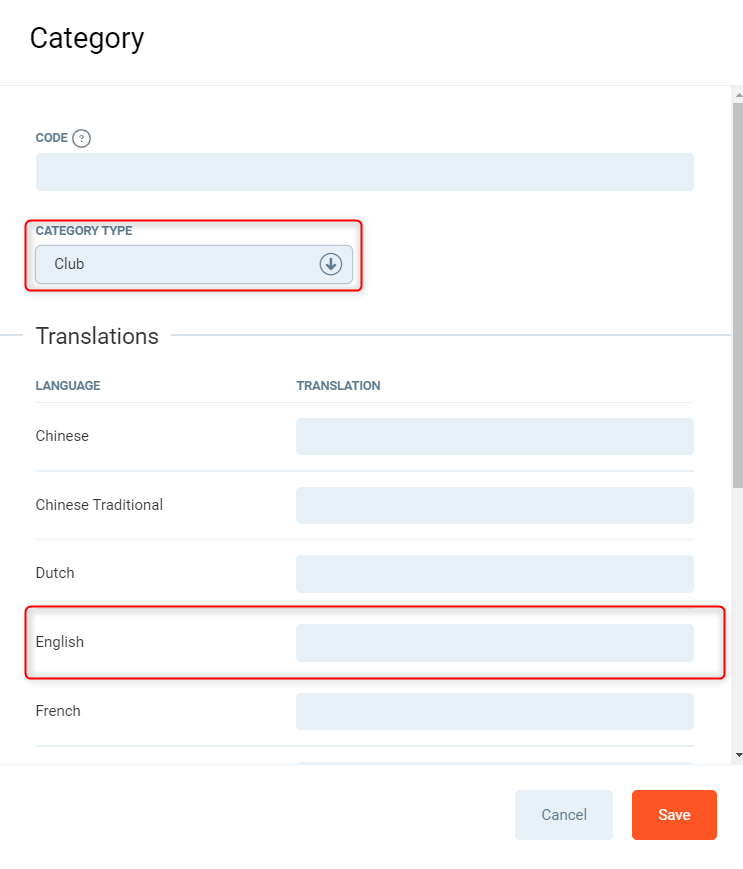743x869 pixels.
Task: Click the Chinese translation field
Action: point(494,436)
